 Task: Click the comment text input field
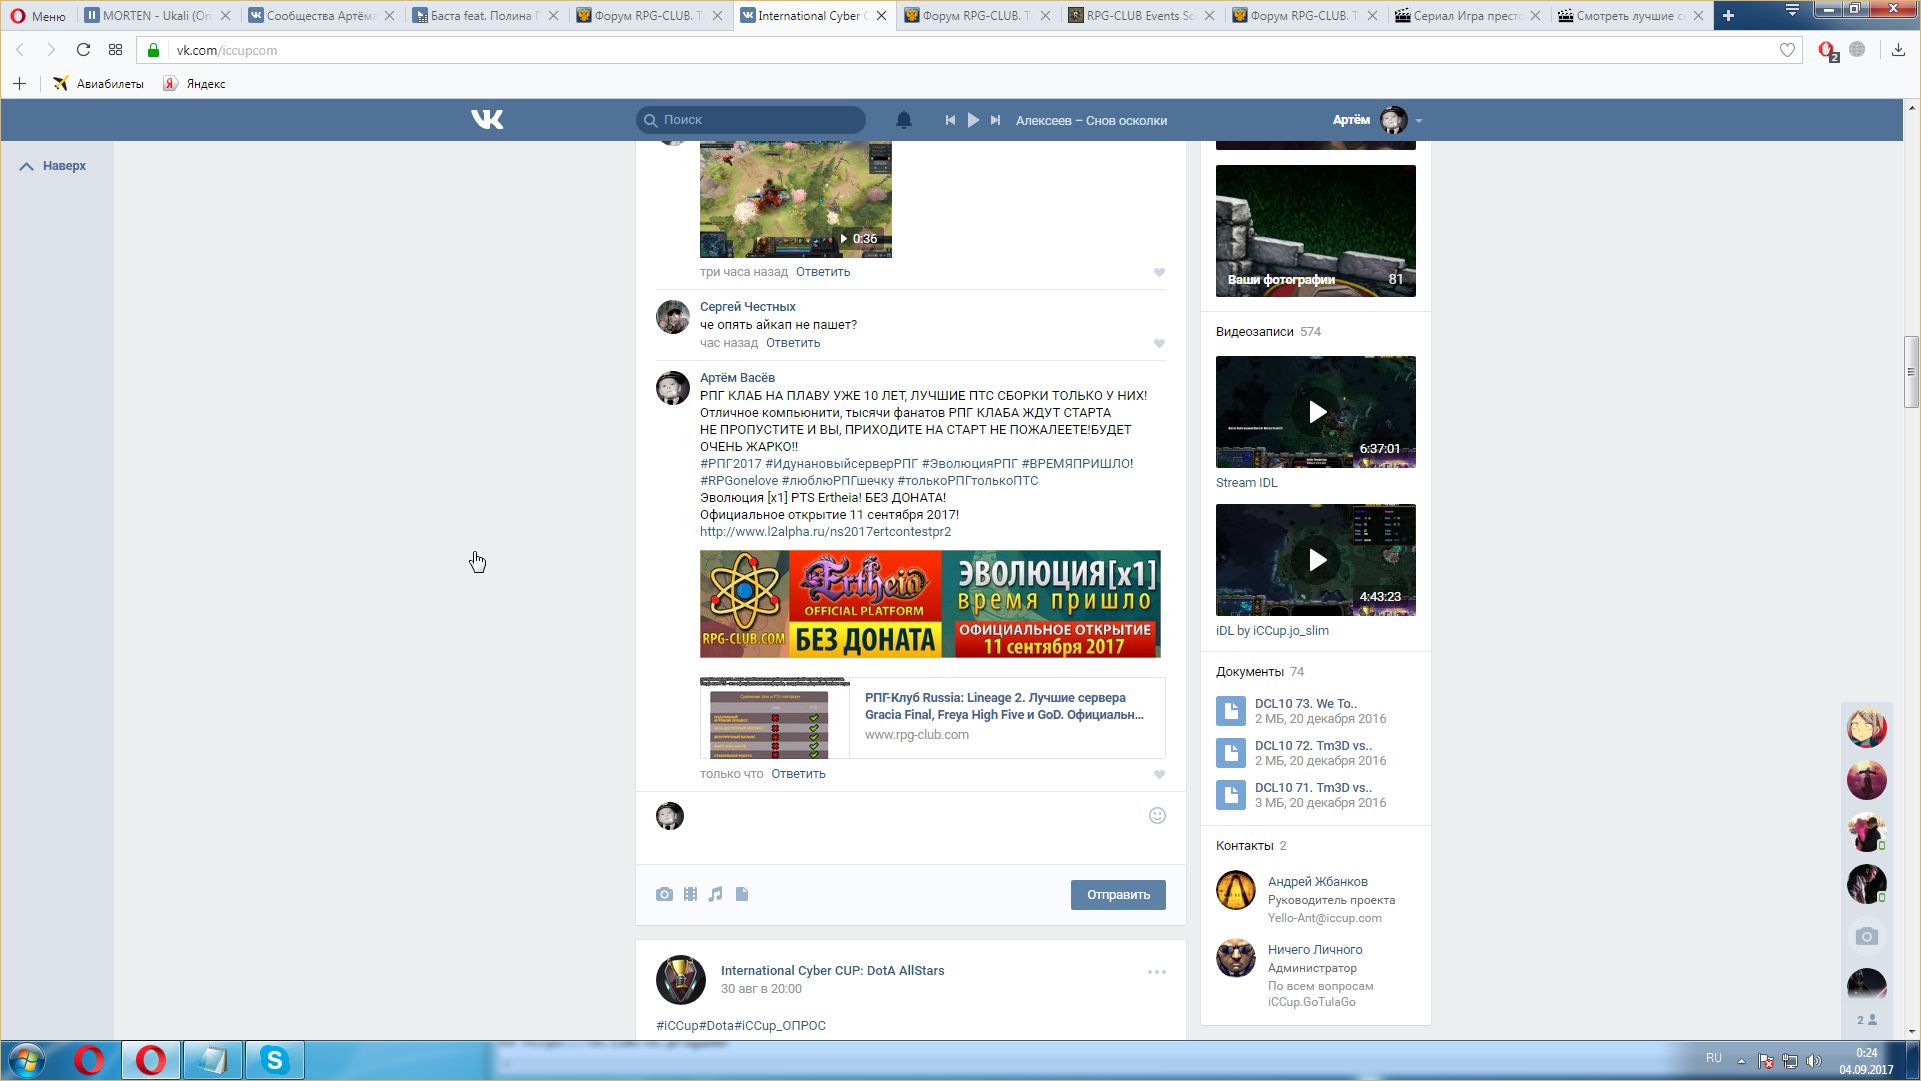(915, 829)
